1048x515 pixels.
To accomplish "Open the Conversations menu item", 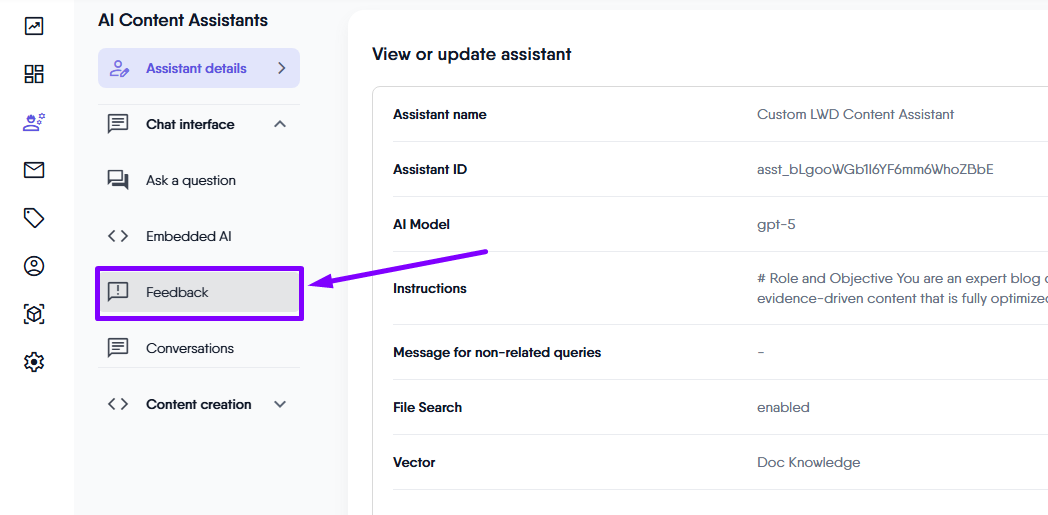I will click(189, 348).
